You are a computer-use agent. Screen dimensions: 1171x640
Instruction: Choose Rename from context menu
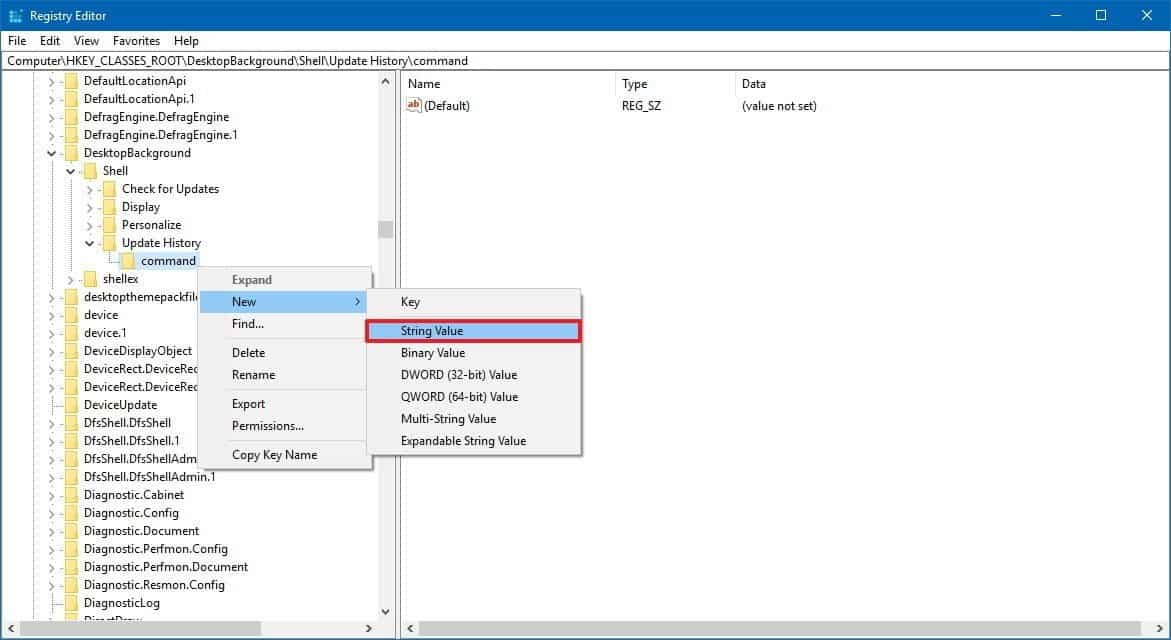coord(285,375)
